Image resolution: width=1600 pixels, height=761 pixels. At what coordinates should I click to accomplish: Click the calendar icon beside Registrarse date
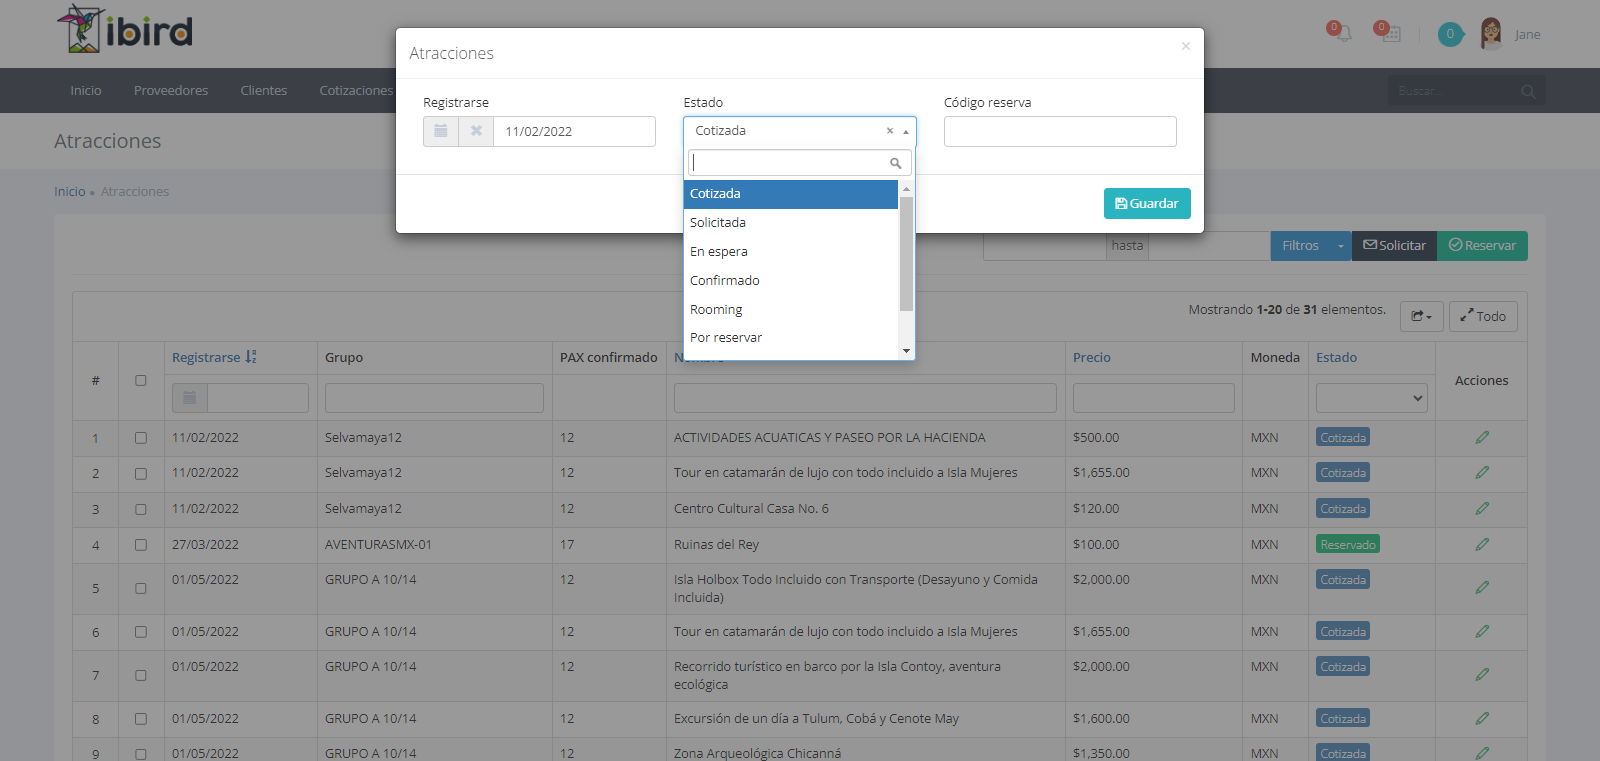coord(441,131)
